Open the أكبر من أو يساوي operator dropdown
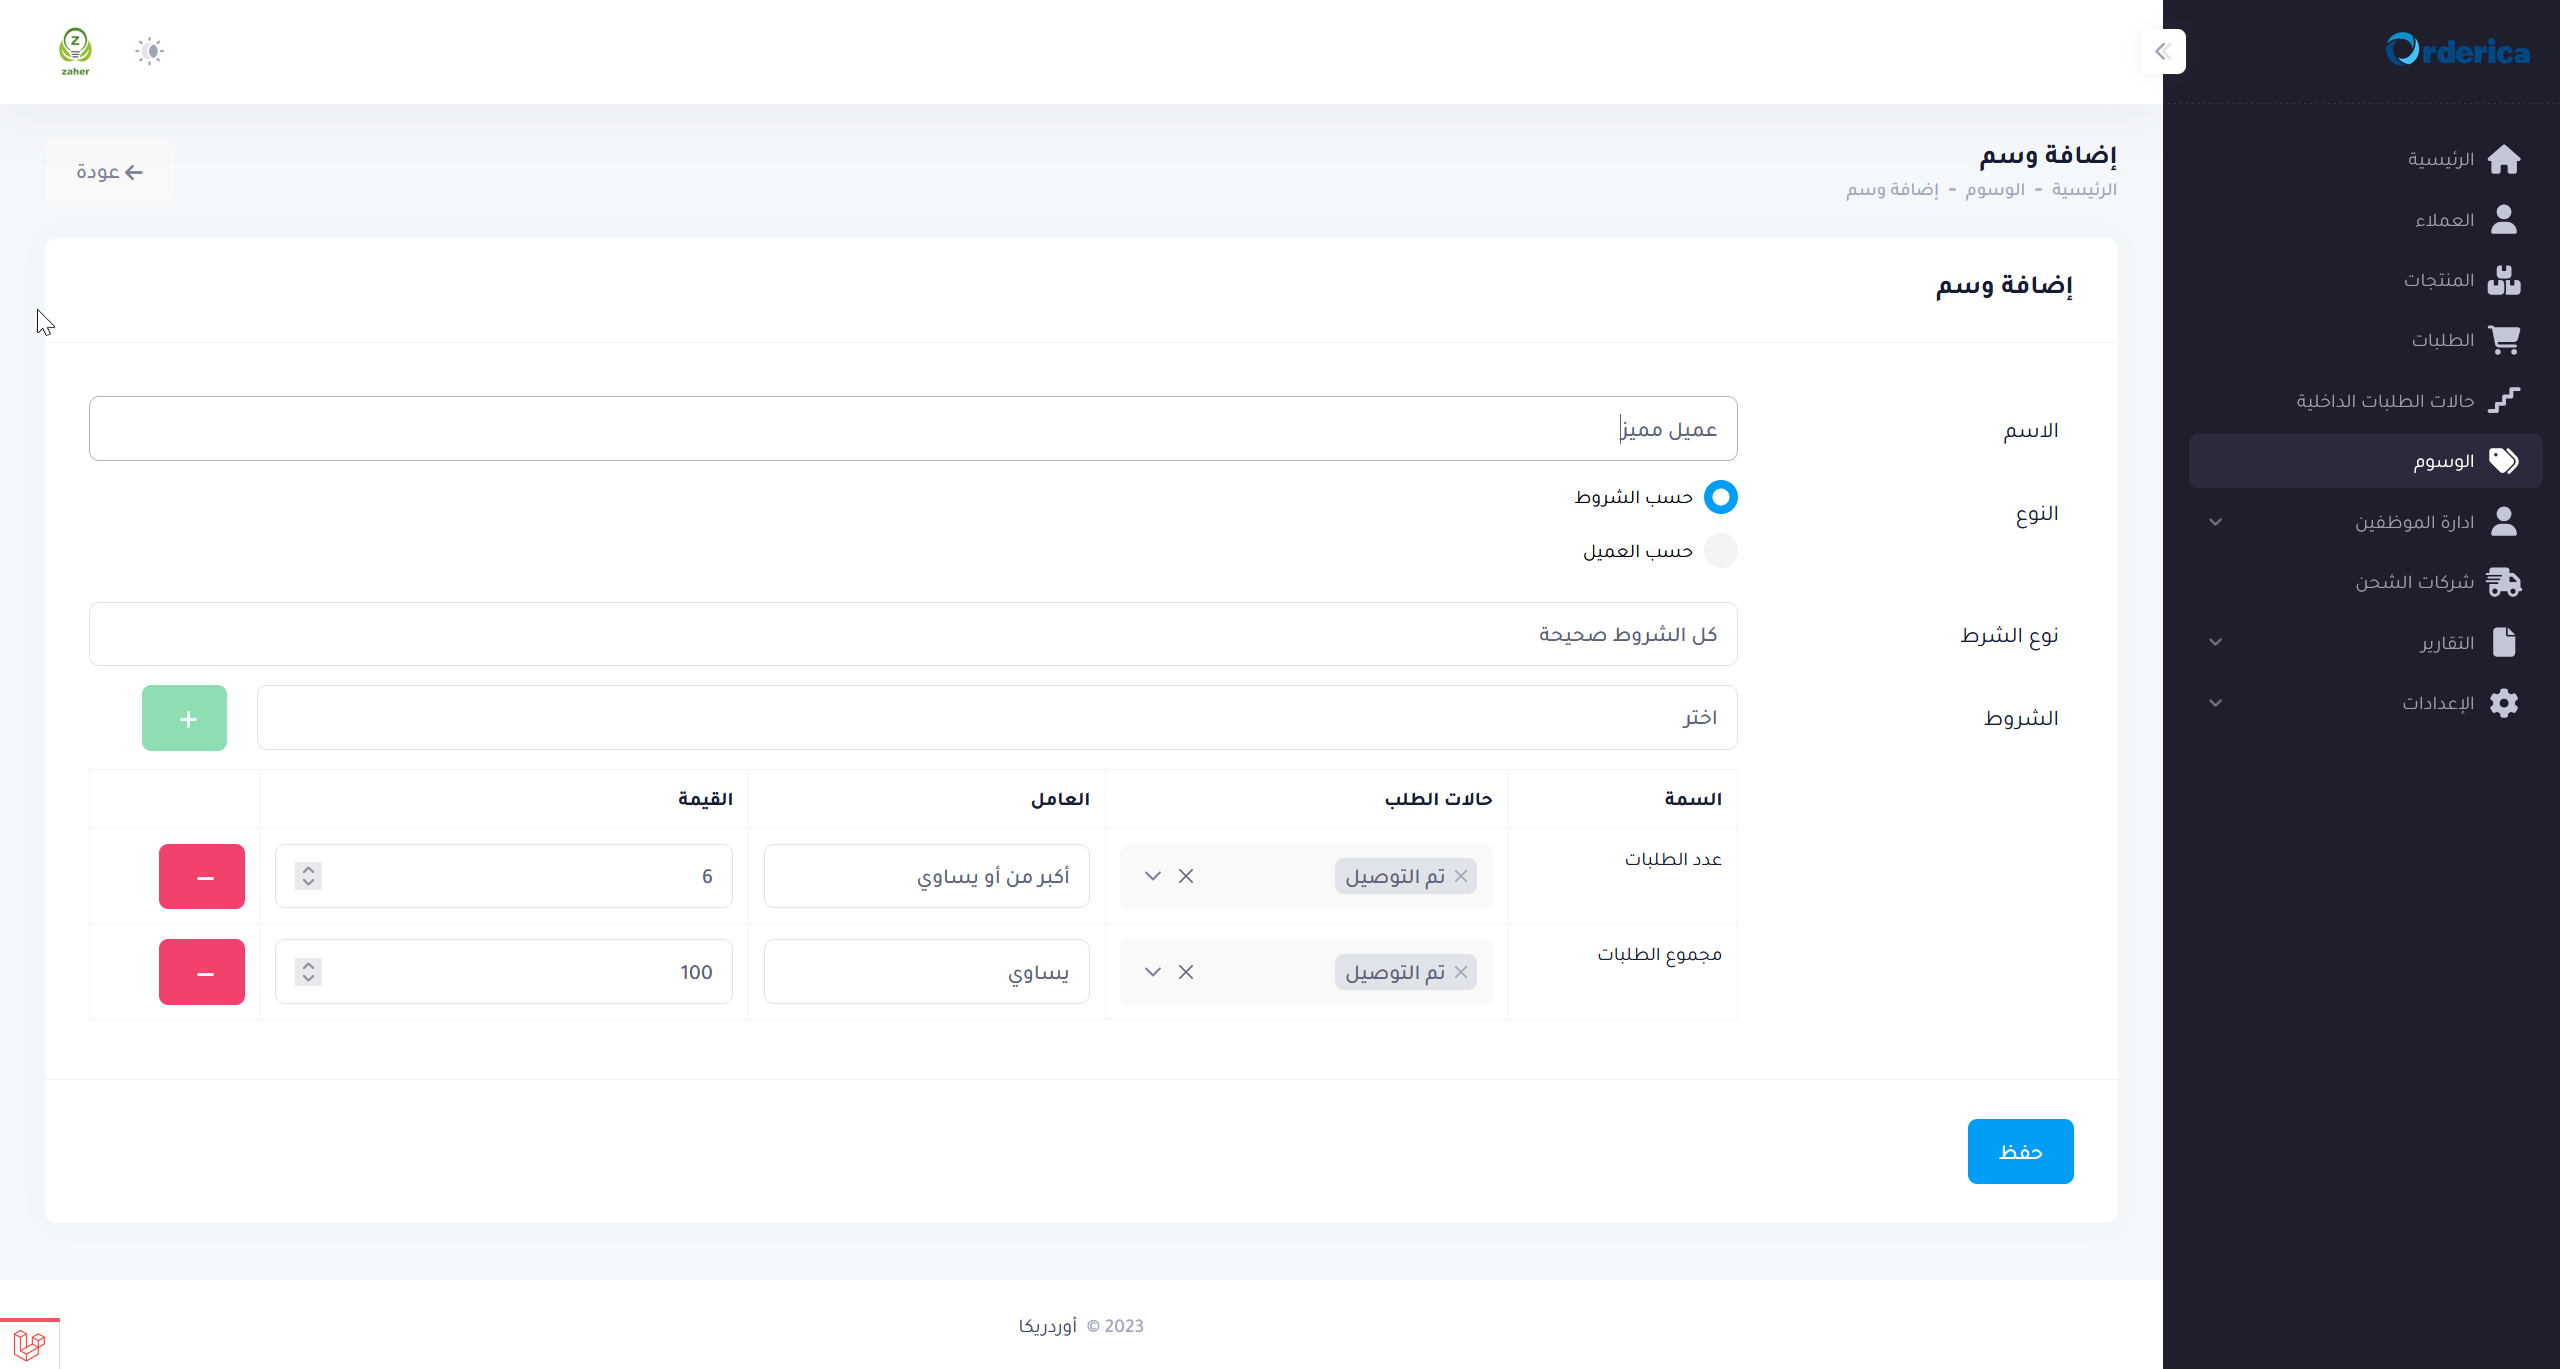The image size is (2560, 1369). click(926, 876)
